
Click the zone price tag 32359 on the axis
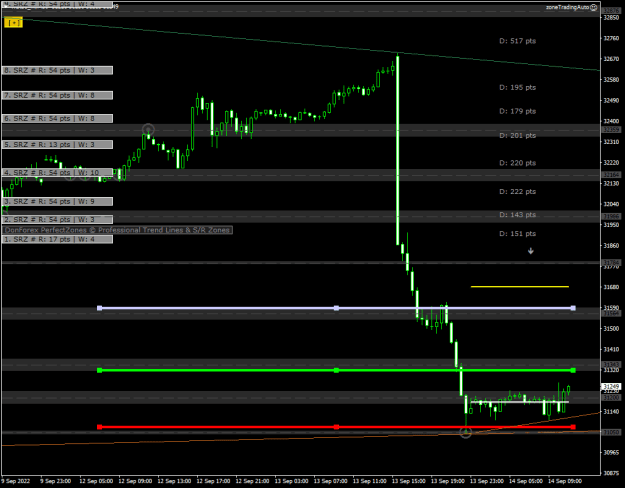(611, 130)
